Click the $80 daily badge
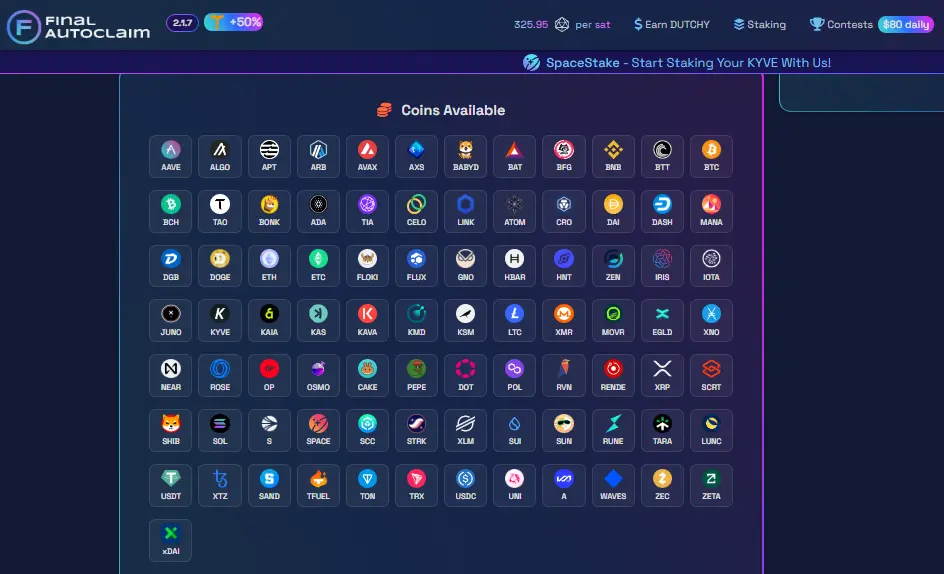The image size is (944, 574). [905, 25]
